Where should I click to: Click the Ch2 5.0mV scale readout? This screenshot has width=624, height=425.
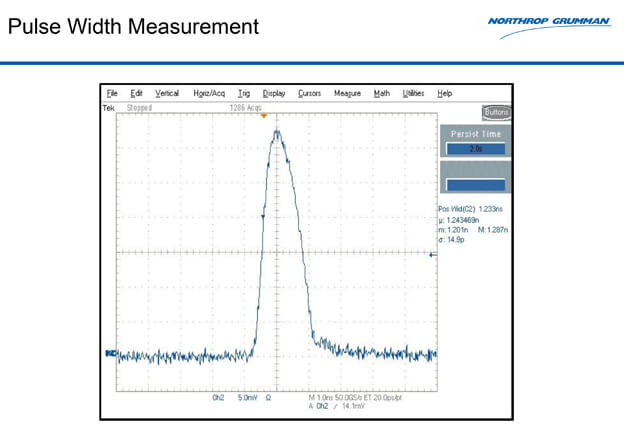point(235,398)
